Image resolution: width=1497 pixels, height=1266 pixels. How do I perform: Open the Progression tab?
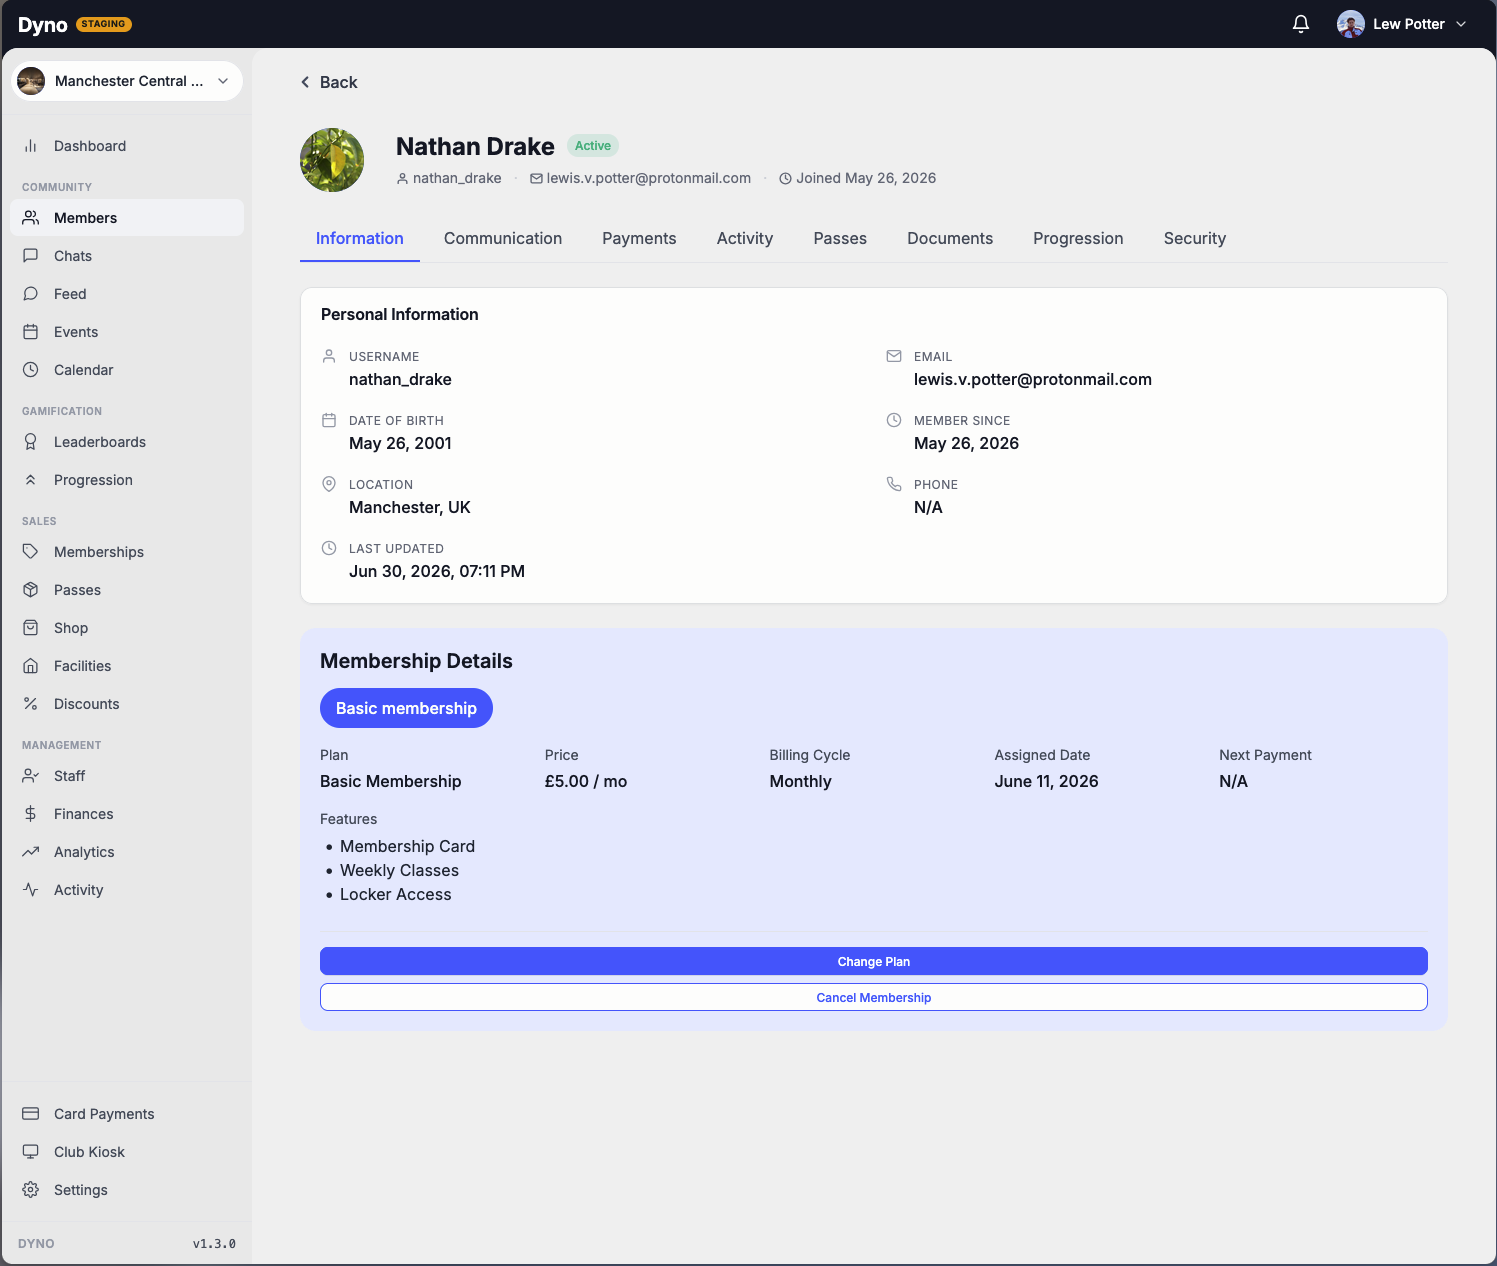(1078, 238)
